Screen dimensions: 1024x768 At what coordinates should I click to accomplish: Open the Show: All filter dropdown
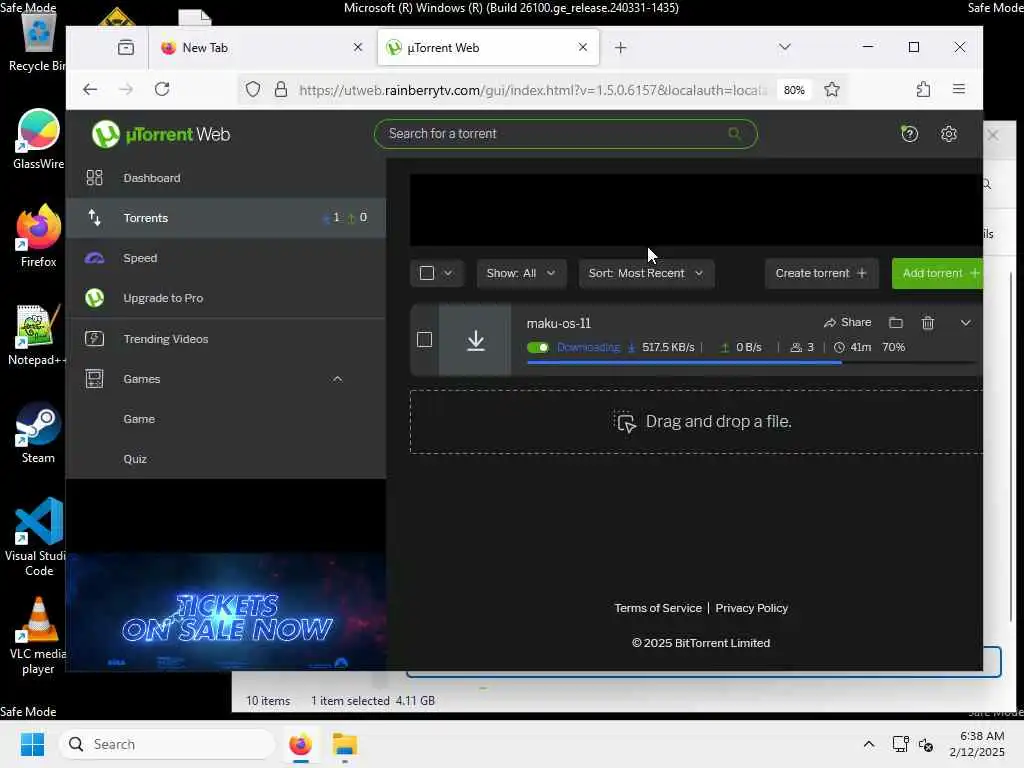click(520, 273)
